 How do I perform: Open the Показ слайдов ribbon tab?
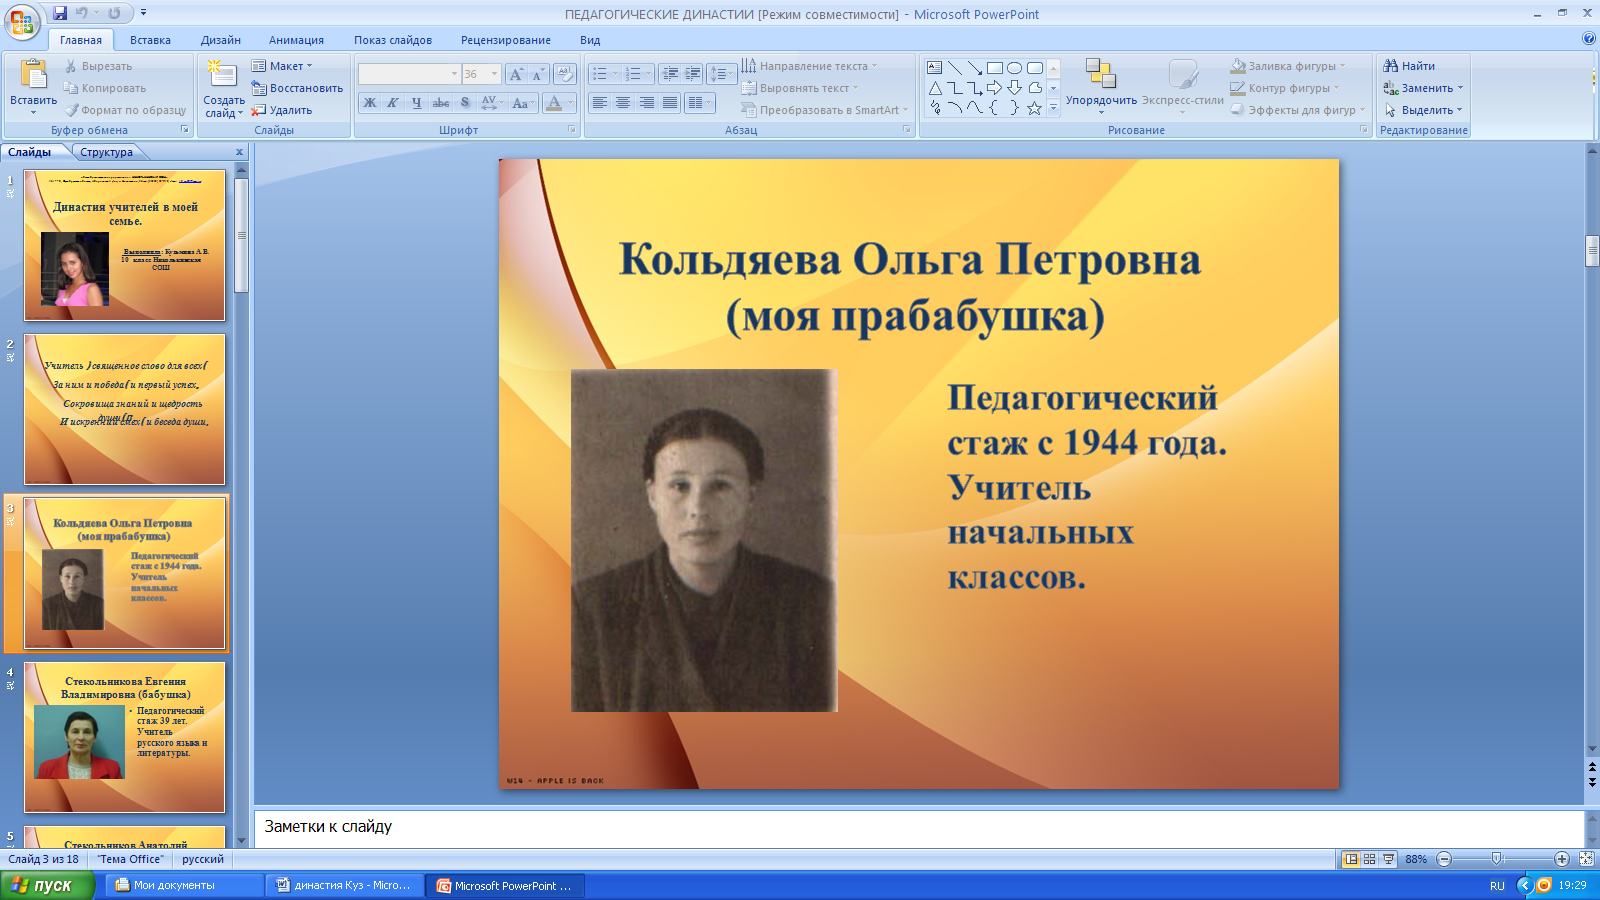[x=393, y=40]
